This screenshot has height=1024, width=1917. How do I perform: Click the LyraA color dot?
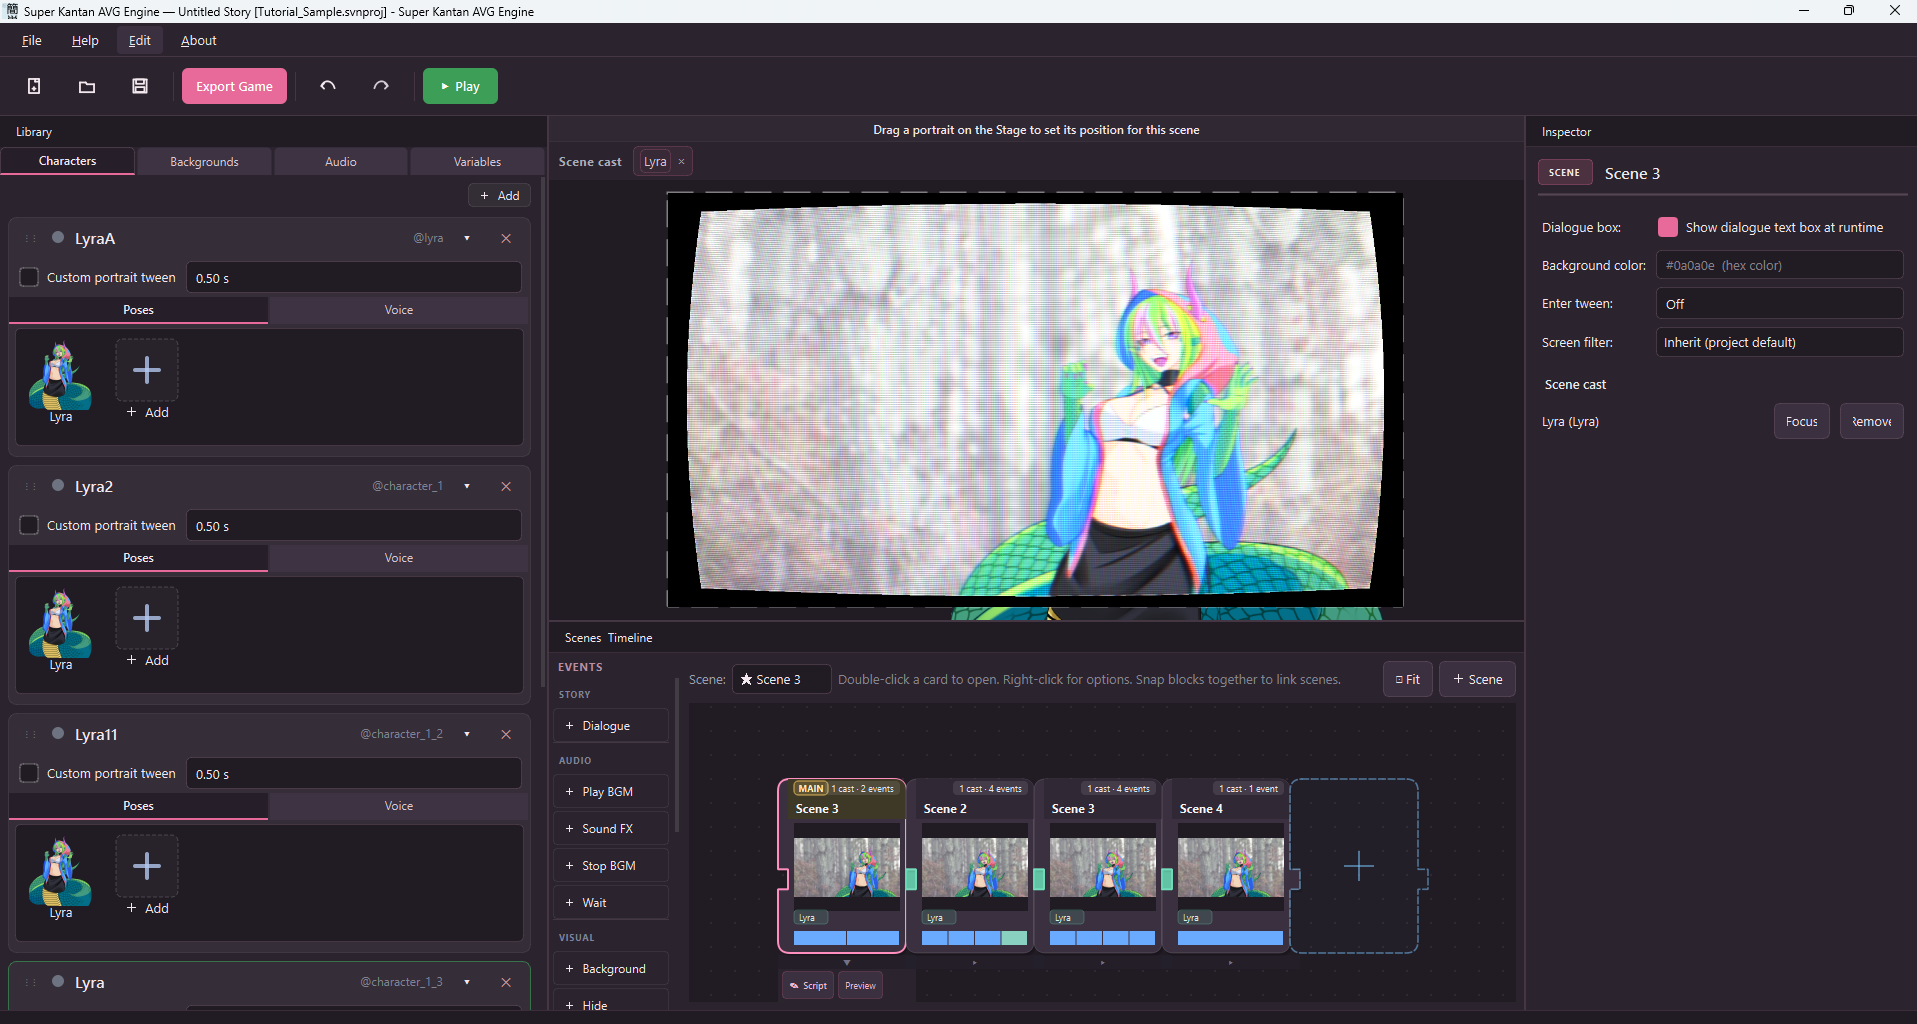pos(58,237)
